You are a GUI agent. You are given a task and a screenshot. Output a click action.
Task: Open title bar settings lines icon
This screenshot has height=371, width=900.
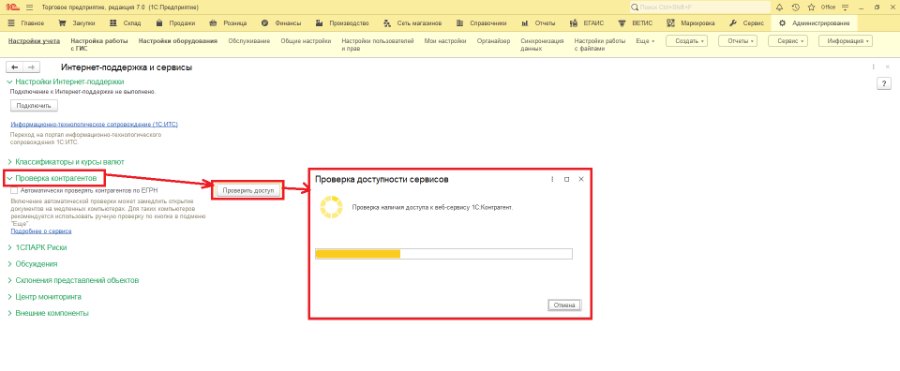pyautogui.click(x=846, y=7)
